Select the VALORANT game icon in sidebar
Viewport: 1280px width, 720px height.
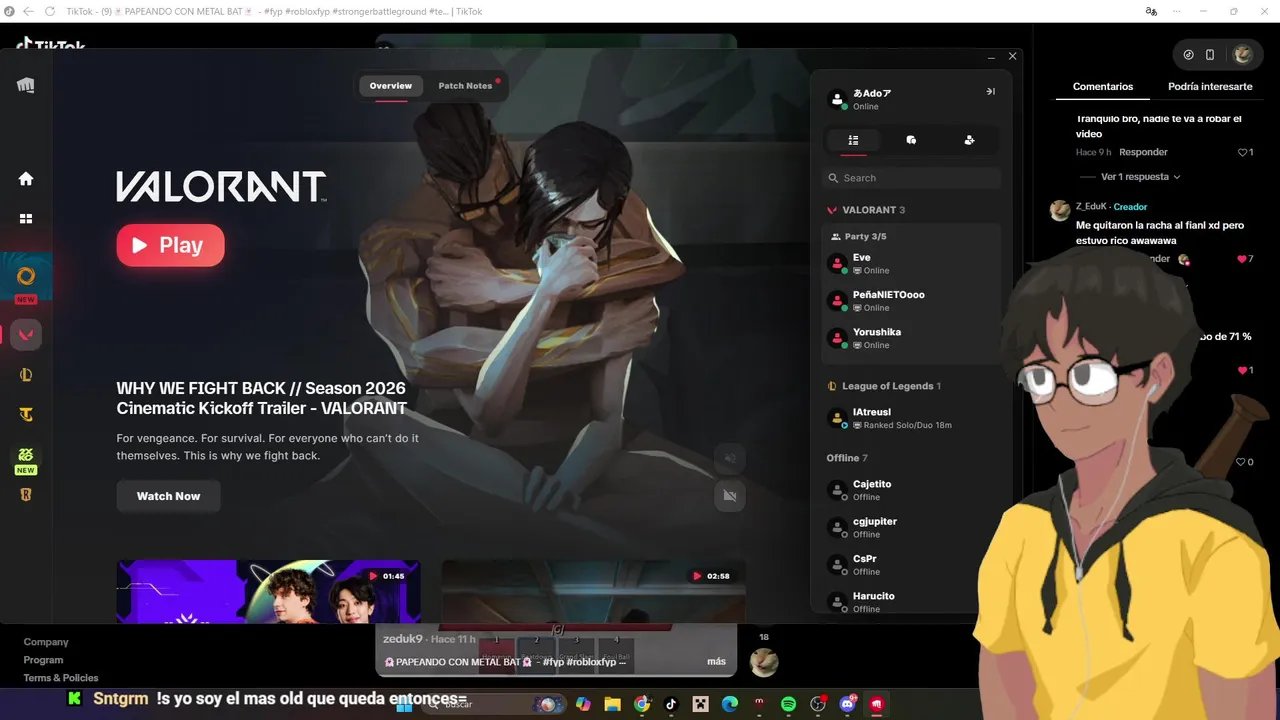click(x=26, y=335)
